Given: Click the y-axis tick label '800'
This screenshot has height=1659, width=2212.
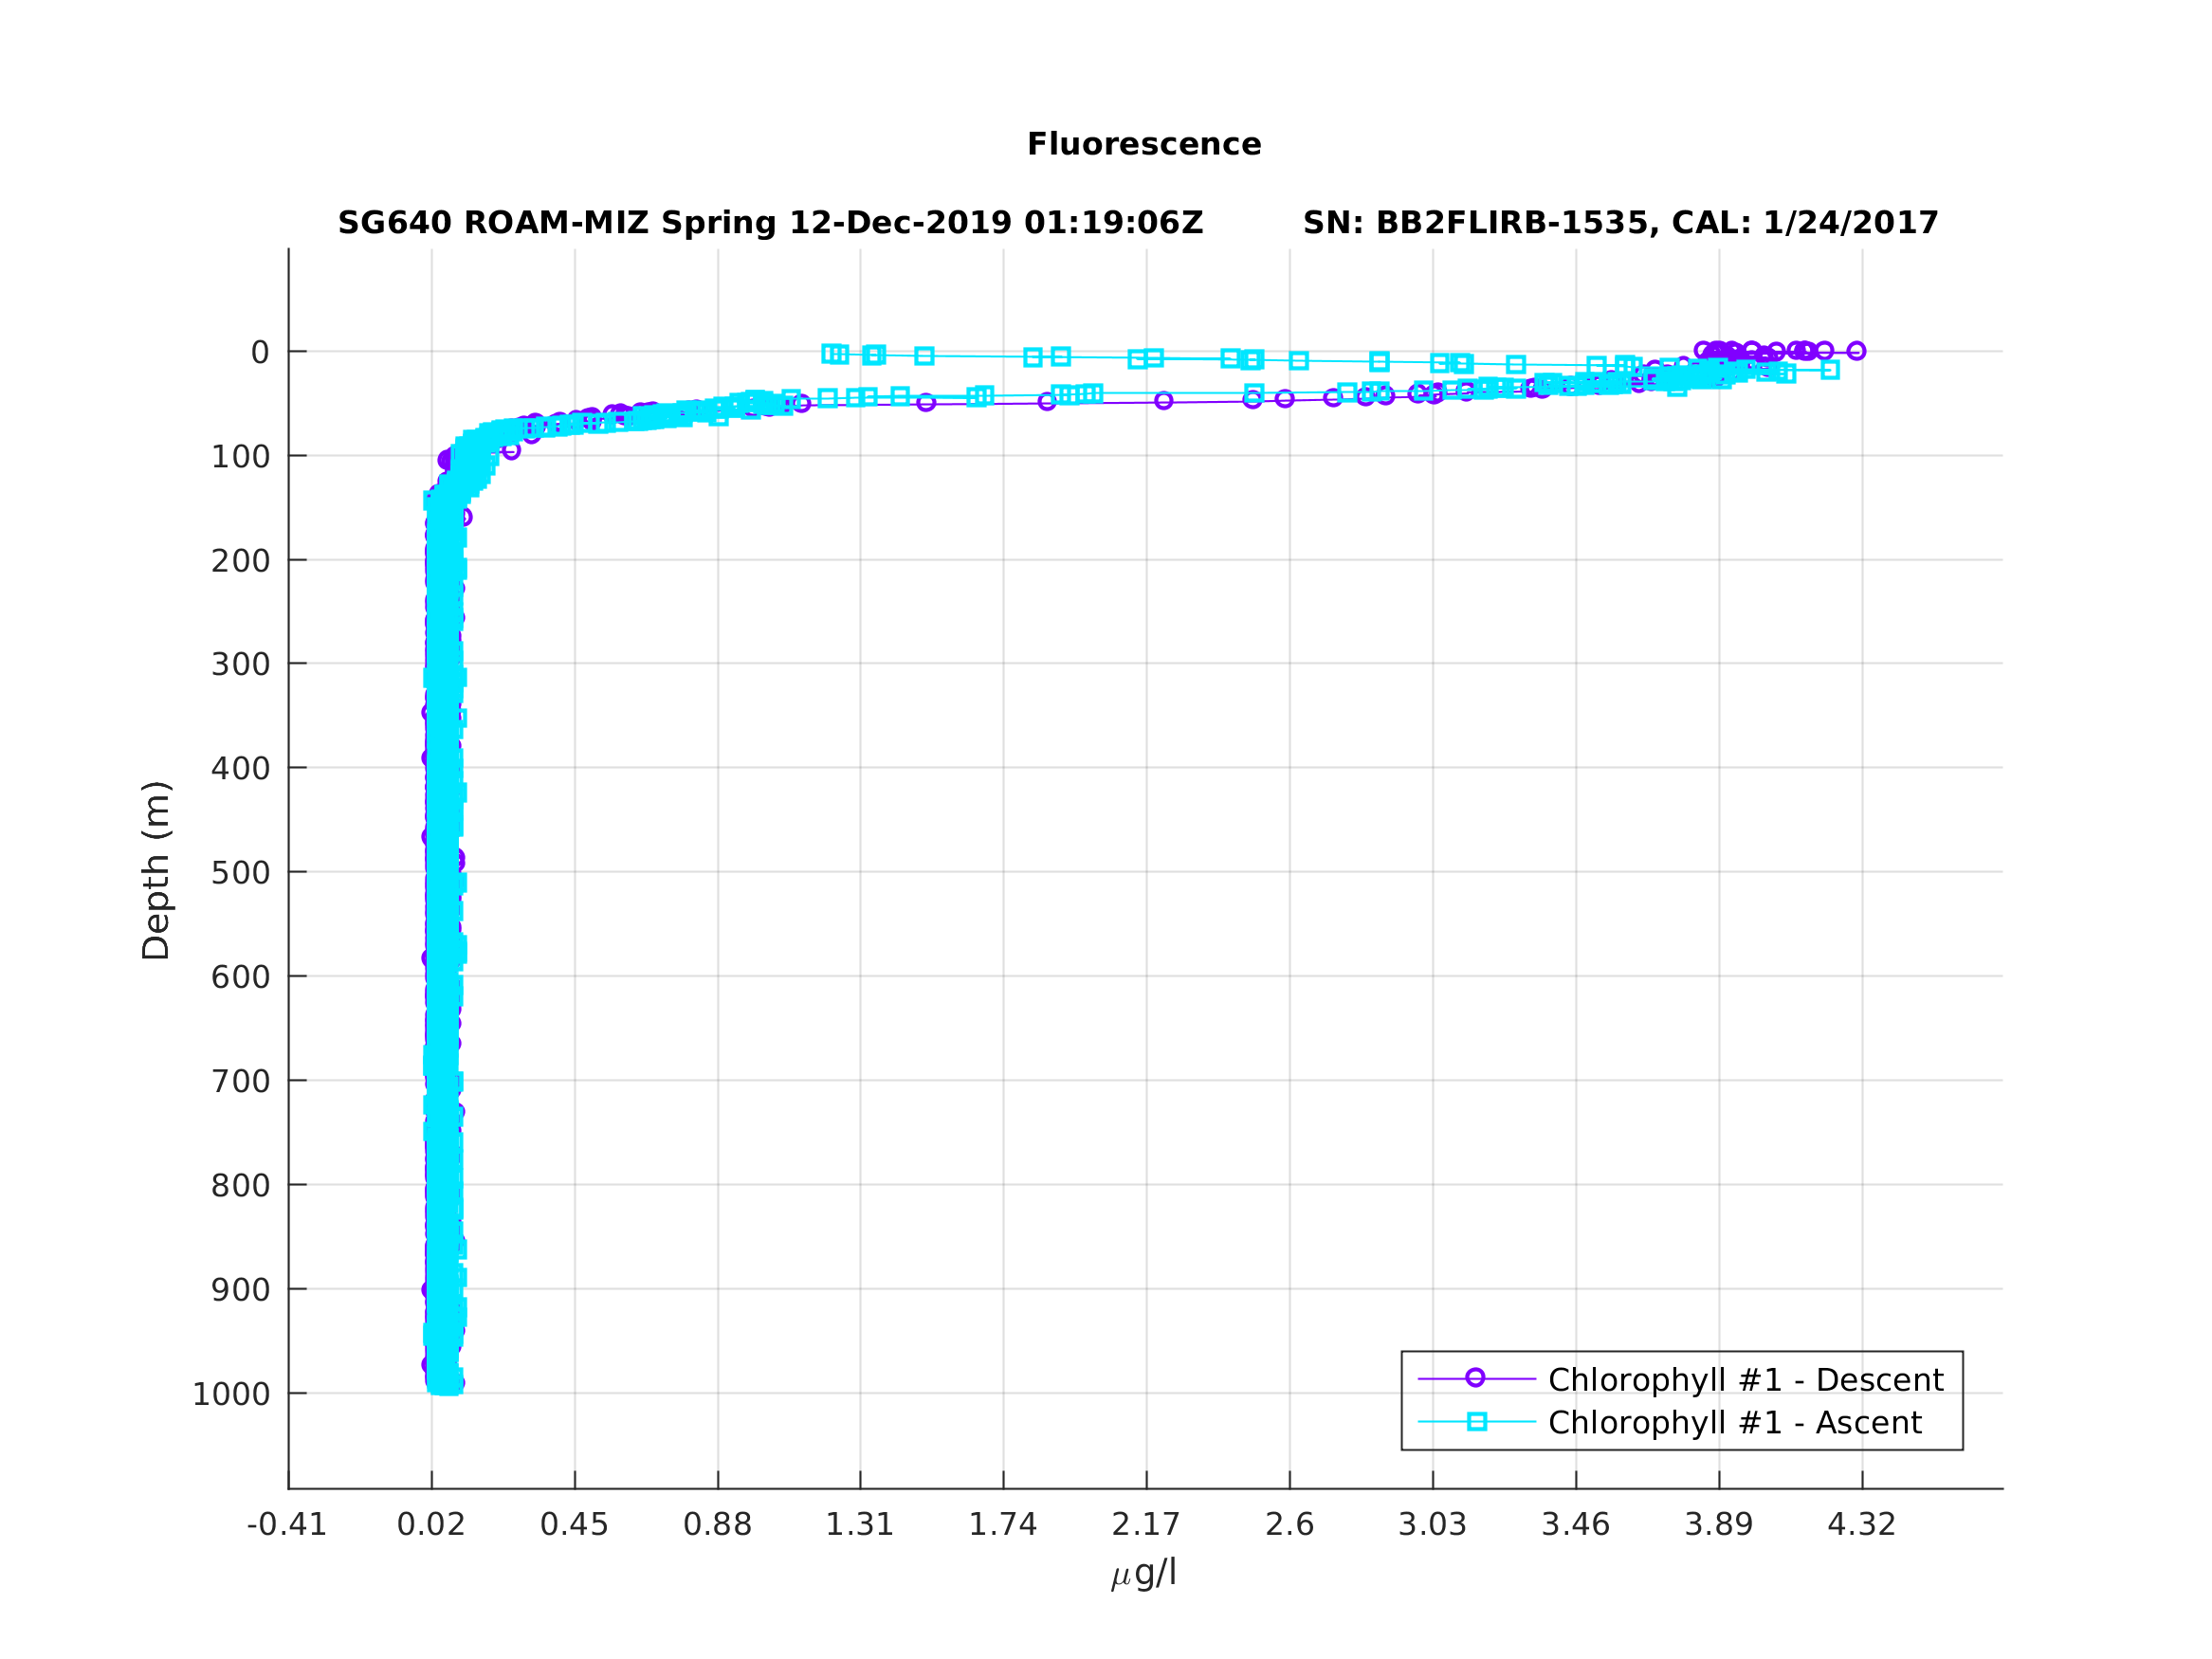Looking at the screenshot, I should point(240,1186).
